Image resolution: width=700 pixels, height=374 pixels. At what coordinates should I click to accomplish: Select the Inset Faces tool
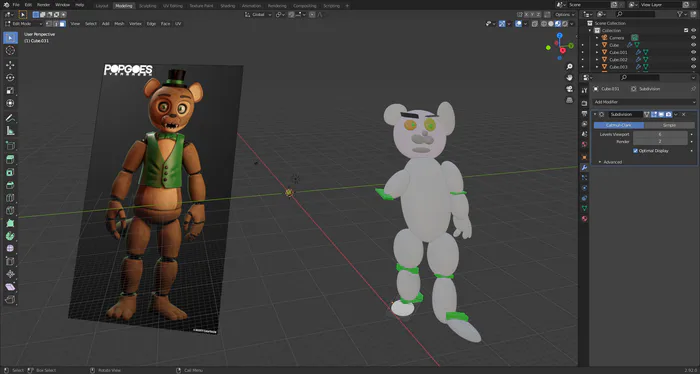pos(10,173)
